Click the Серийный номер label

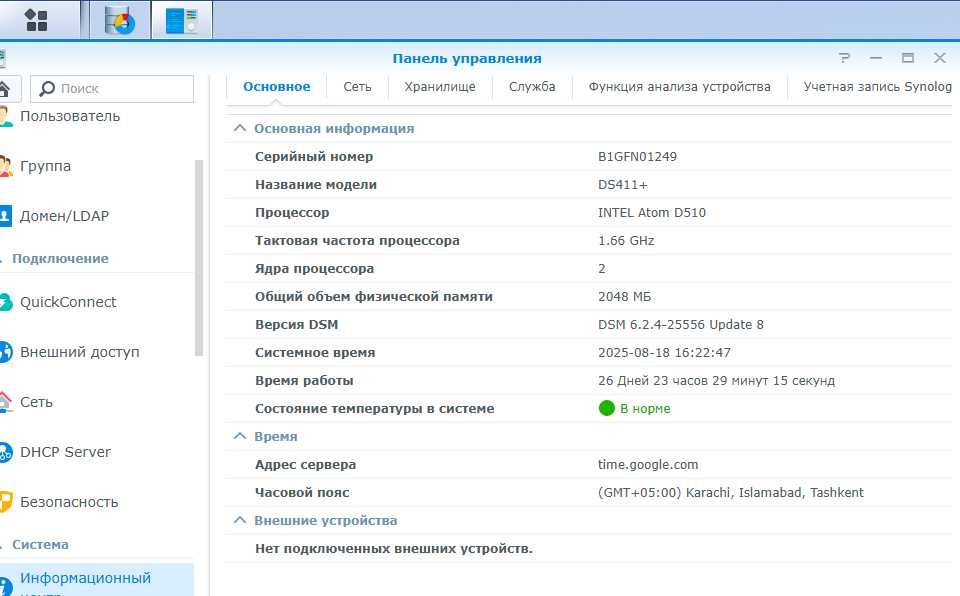(314, 156)
